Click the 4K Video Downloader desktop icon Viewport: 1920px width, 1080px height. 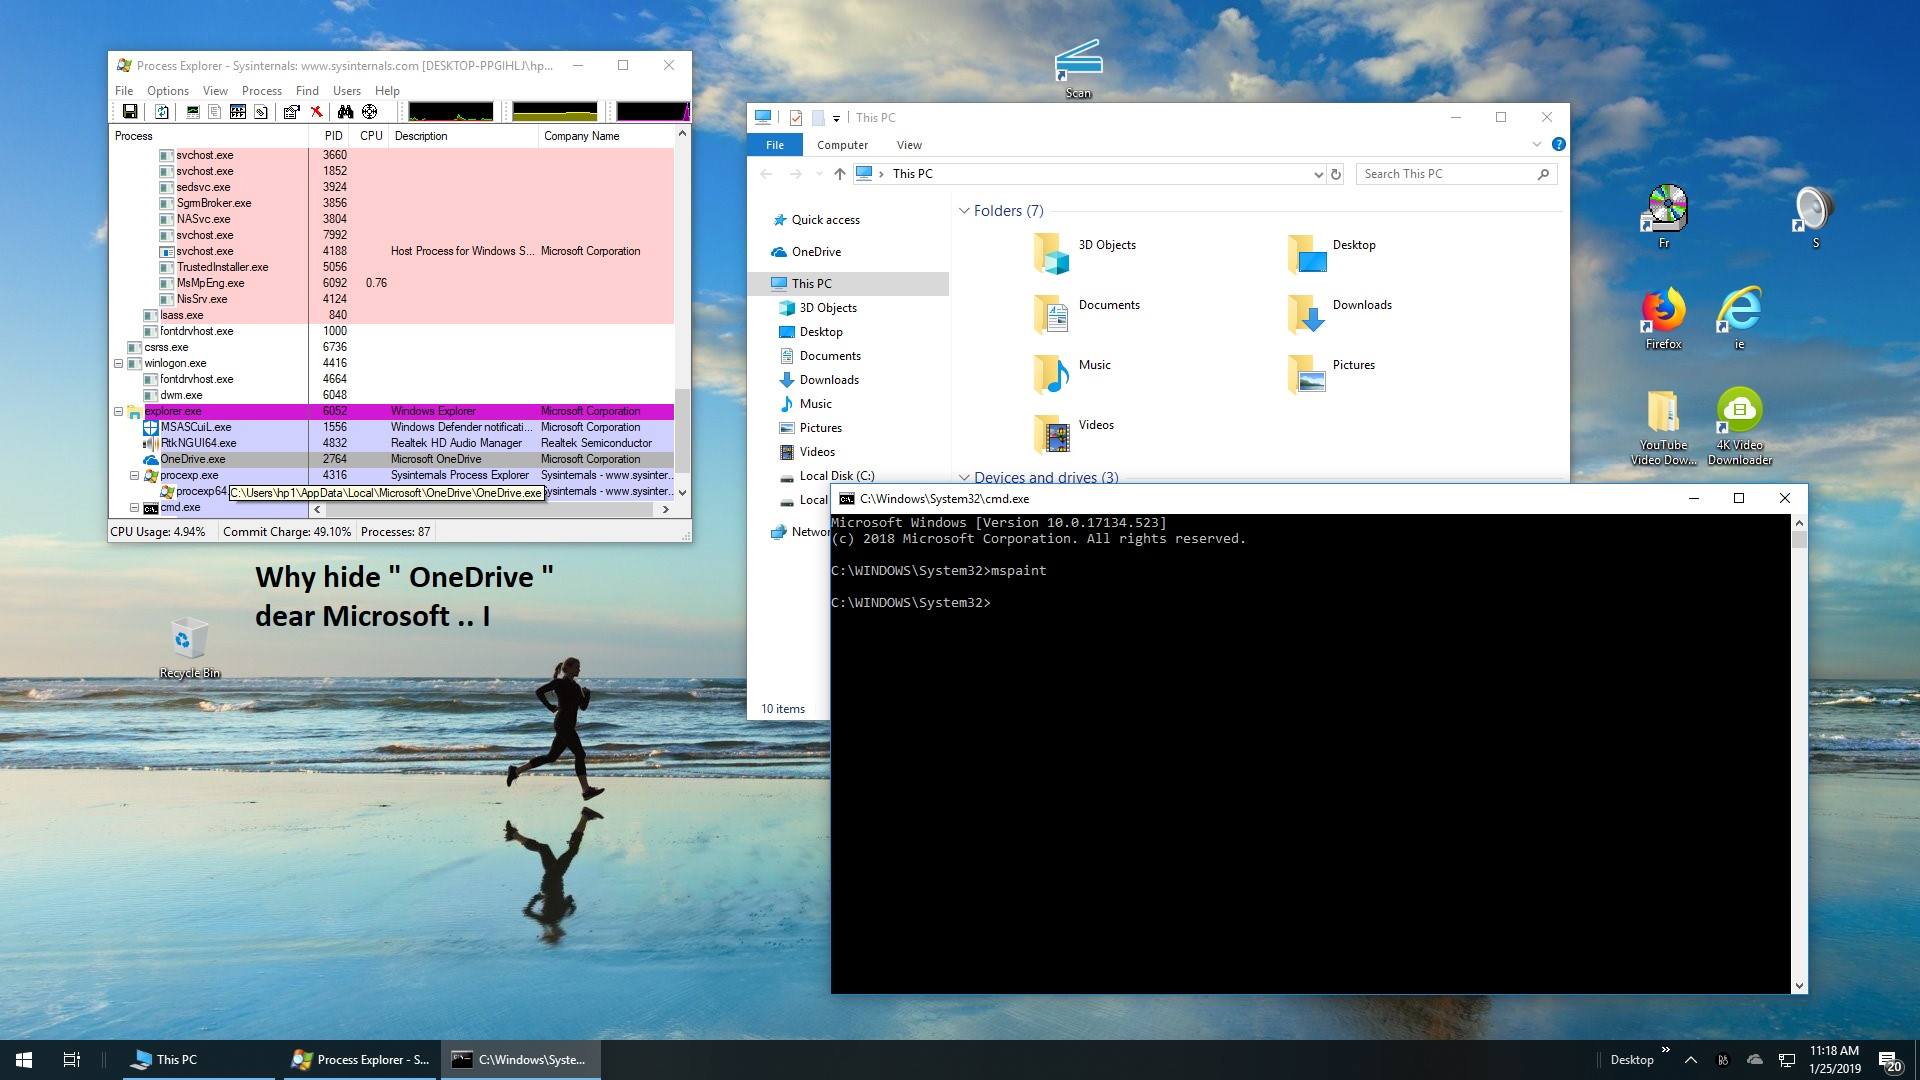[1740, 426]
